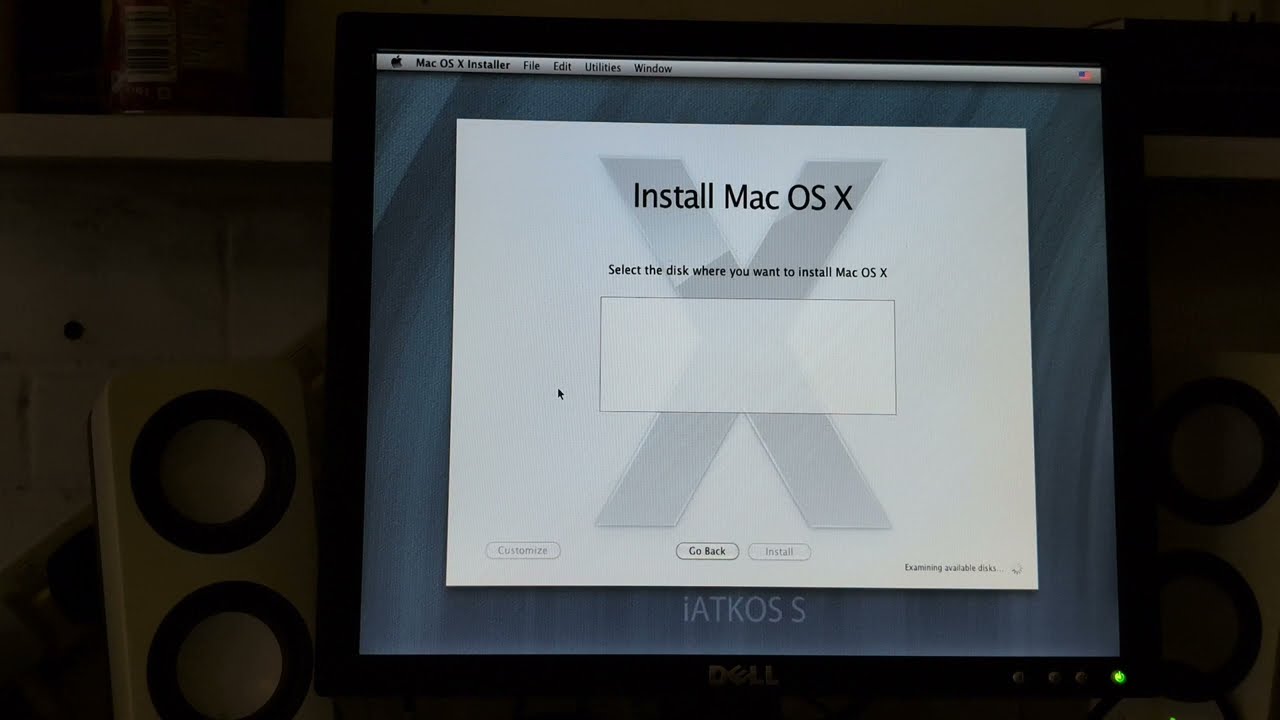Click the Go Back button
The width and height of the screenshot is (1280, 720).
pos(707,551)
